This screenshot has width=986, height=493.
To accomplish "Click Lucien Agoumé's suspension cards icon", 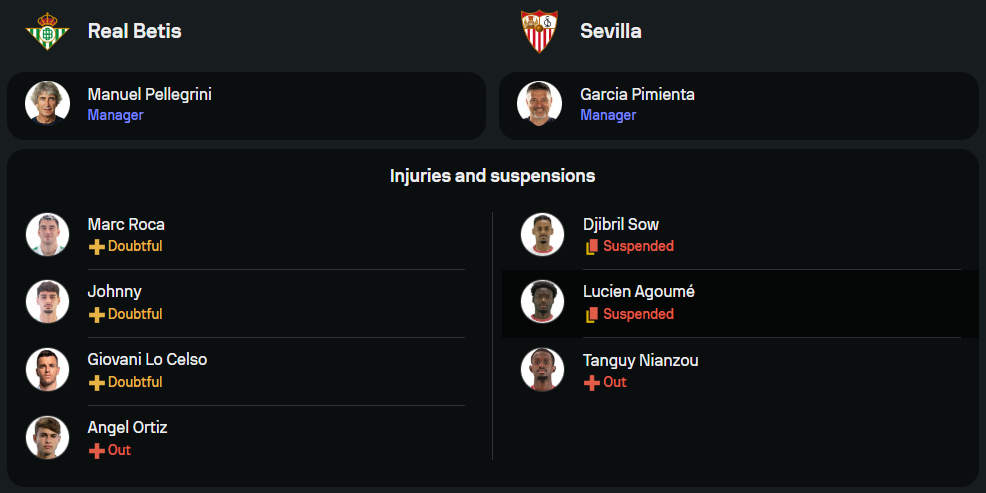I will (x=591, y=314).
